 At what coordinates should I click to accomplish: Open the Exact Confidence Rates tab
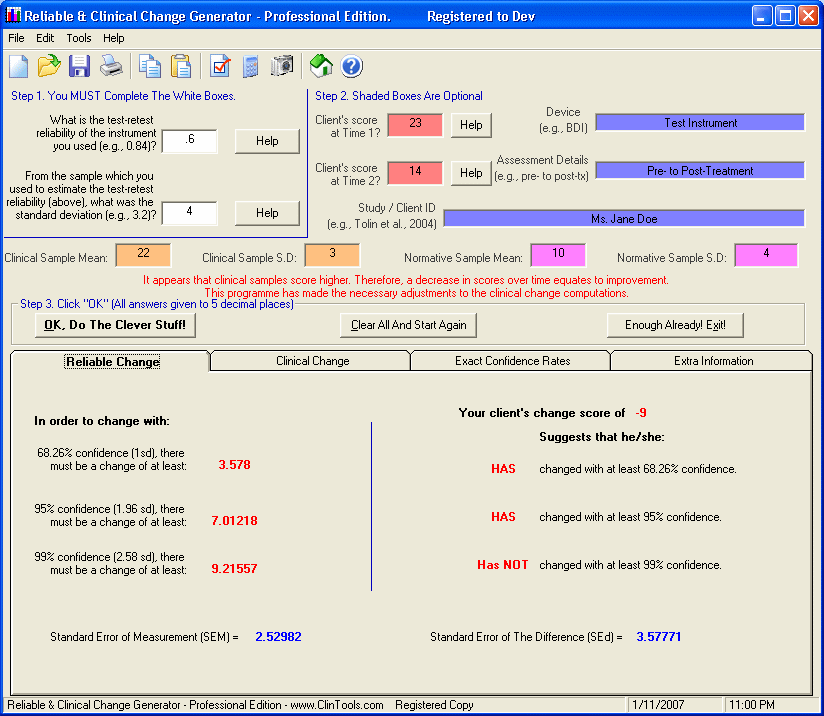511,361
